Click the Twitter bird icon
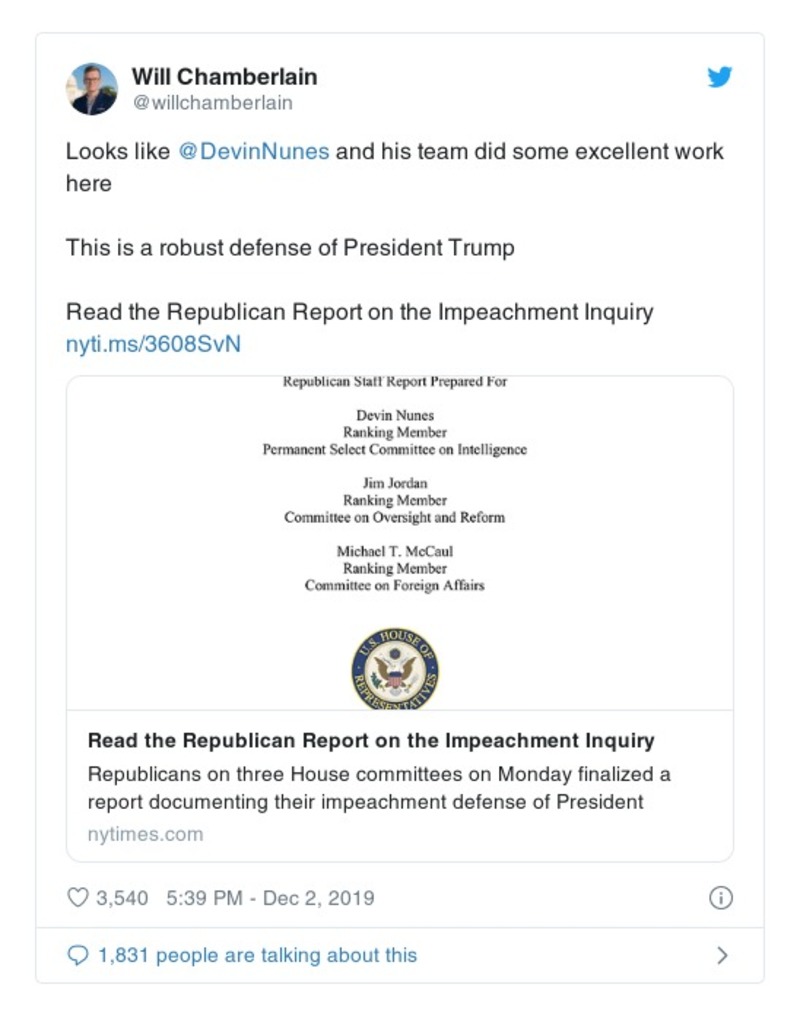Image resolution: width=800 pixels, height=1016 pixels. coord(719,75)
